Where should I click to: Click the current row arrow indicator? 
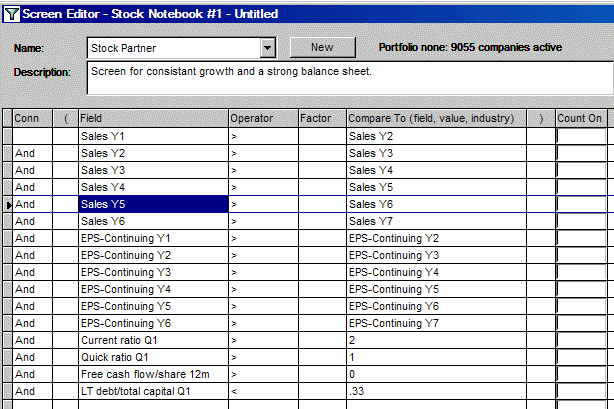(x=8, y=204)
